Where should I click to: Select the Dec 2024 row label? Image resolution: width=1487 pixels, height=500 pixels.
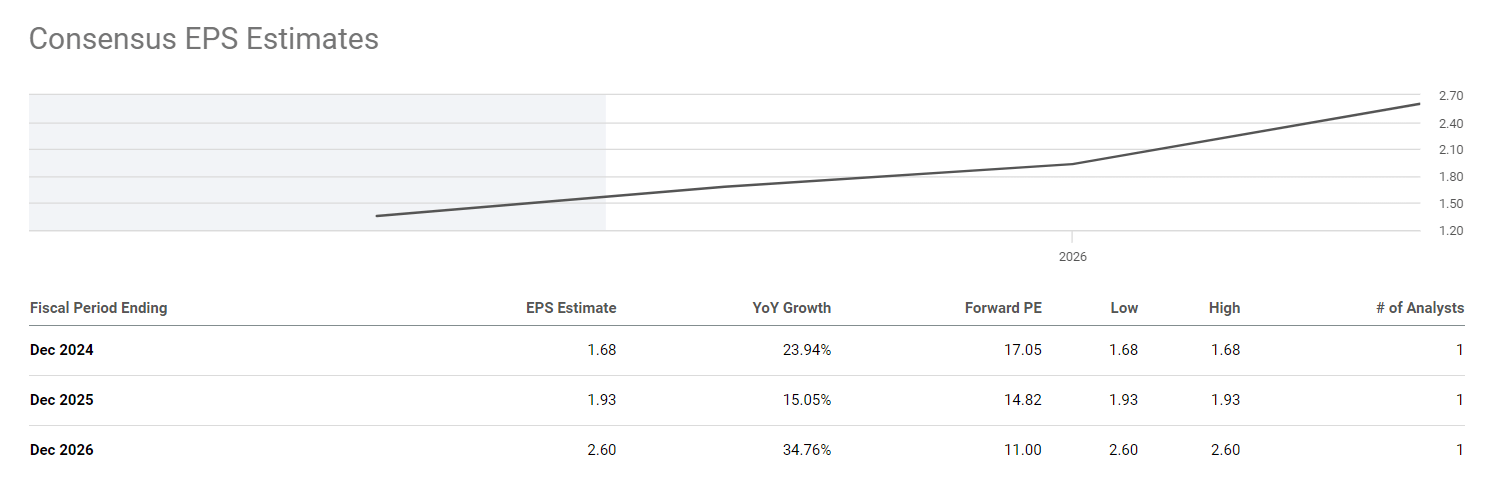coord(62,350)
